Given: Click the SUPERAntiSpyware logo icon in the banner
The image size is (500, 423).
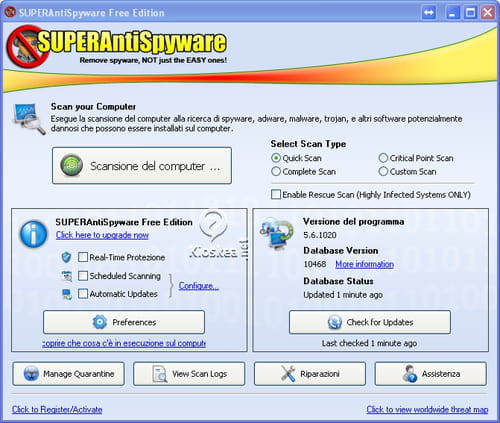Looking at the screenshot, I should pyautogui.click(x=28, y=46).
